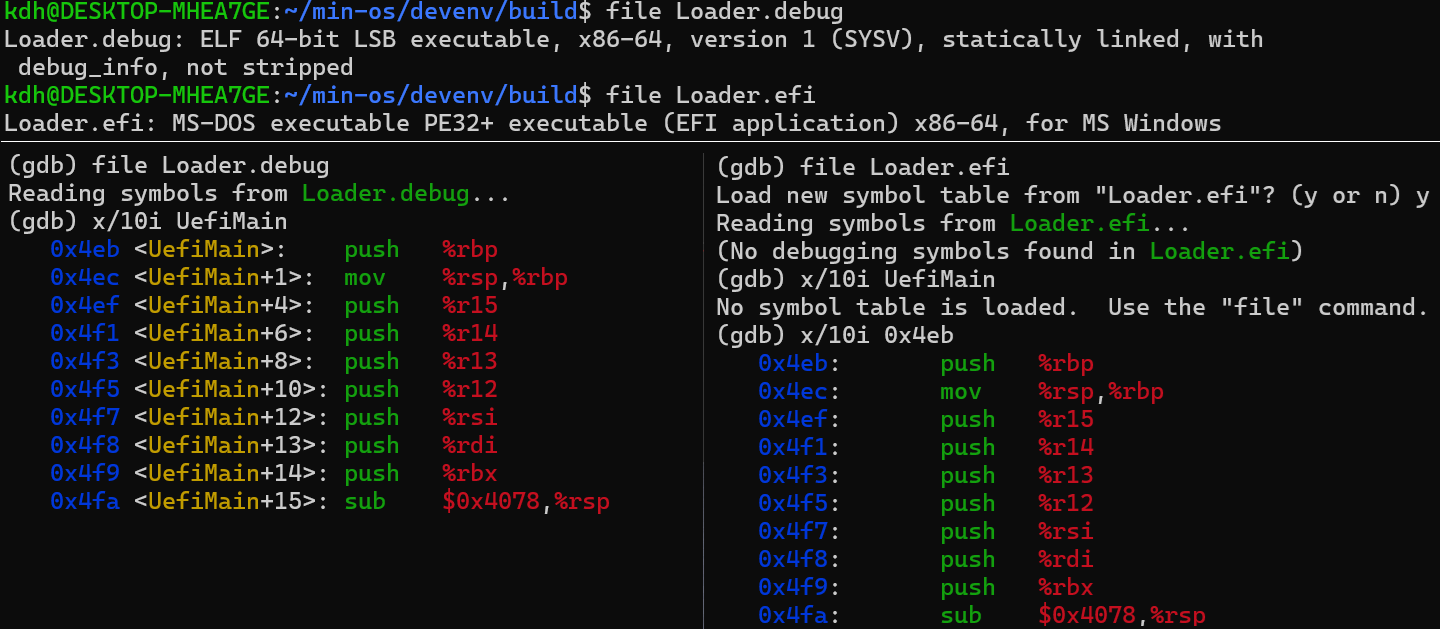Click the green Loader.debug filename in left gdb pane
Viewport: 1440px width, 629px height.
point(385,193)
